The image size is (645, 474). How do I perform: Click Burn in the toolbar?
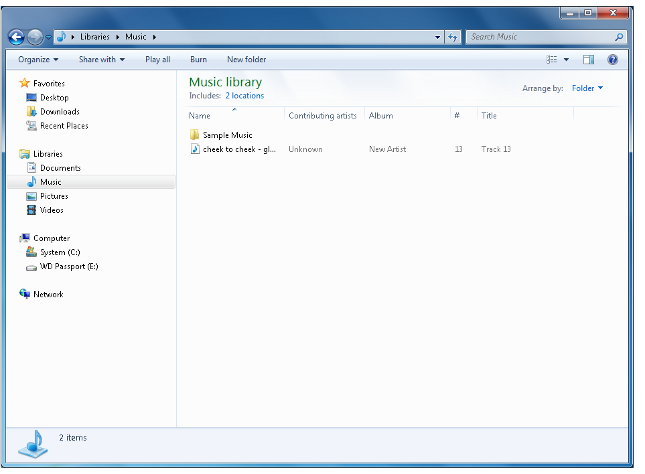point(198,60)
